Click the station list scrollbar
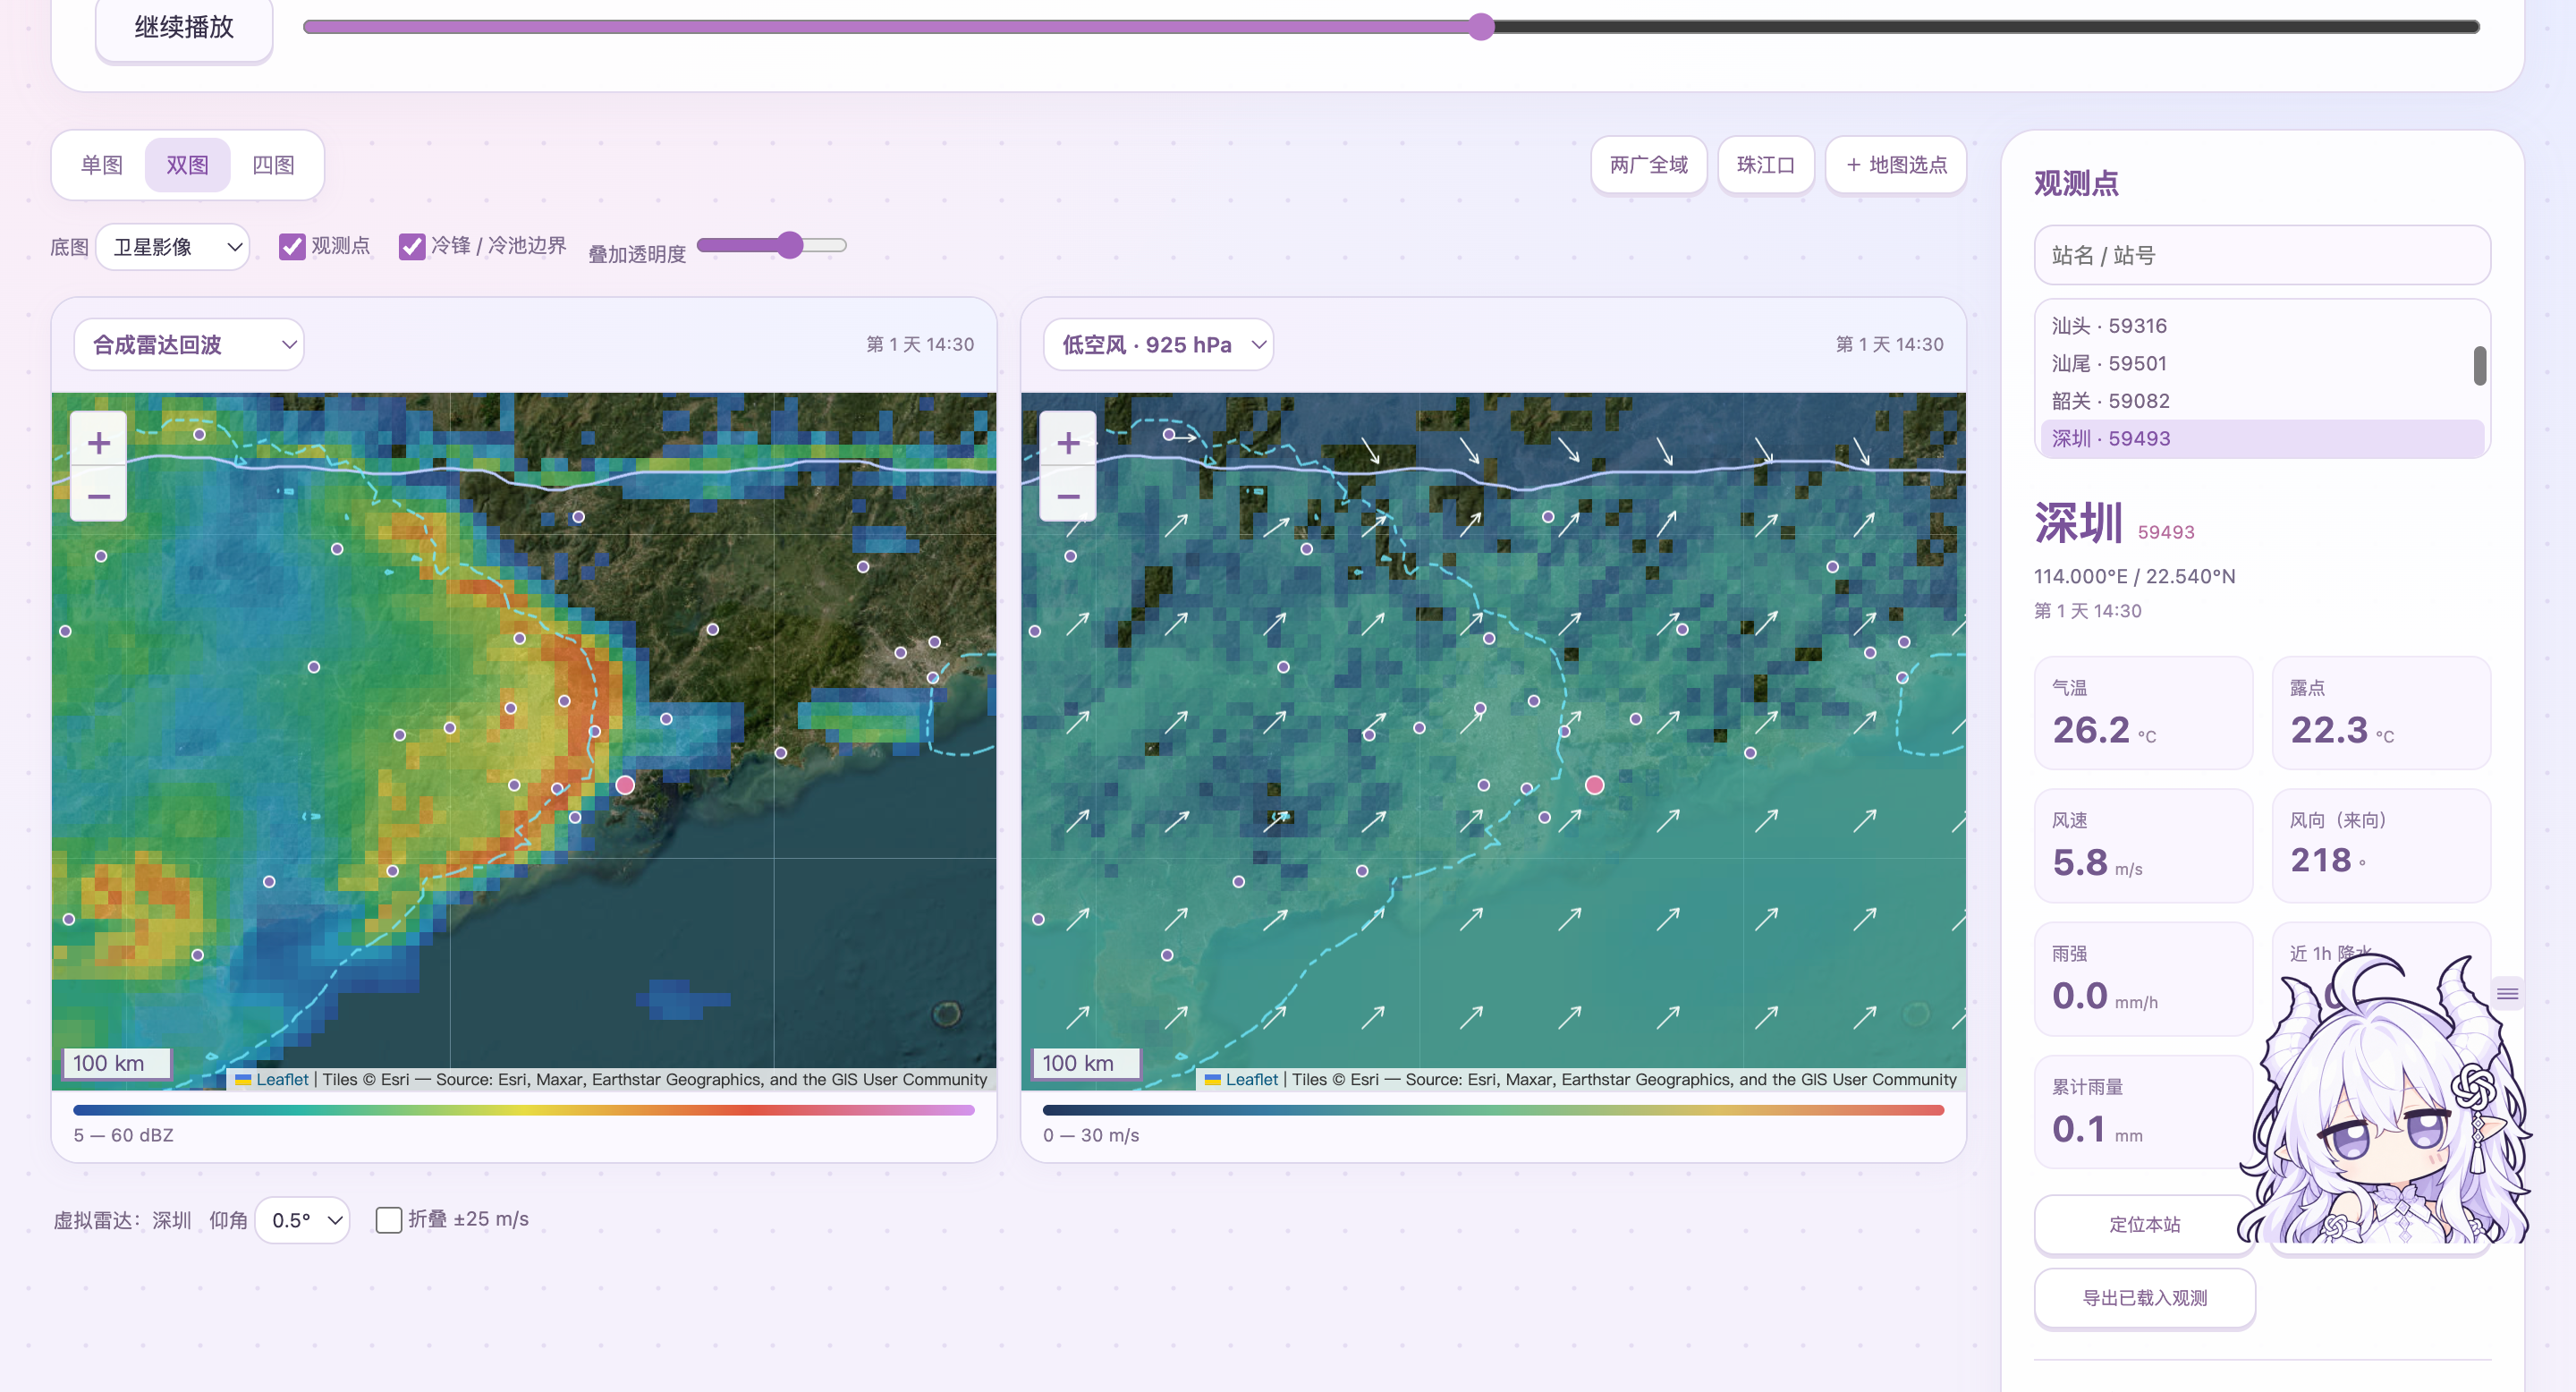Viewport: 2576px width, 1392px height. [2480, 365]
